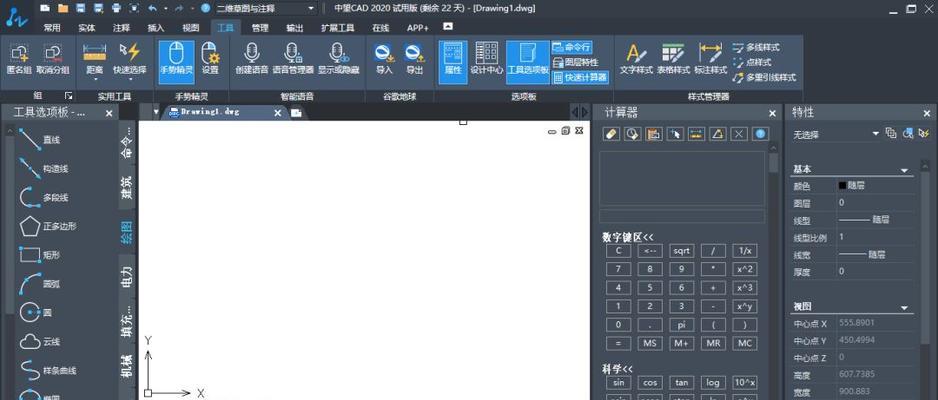The width and height of the screenshot is (938, 400).
Task: Open the 视图 (View) ribbon tab
Action: 191,28
